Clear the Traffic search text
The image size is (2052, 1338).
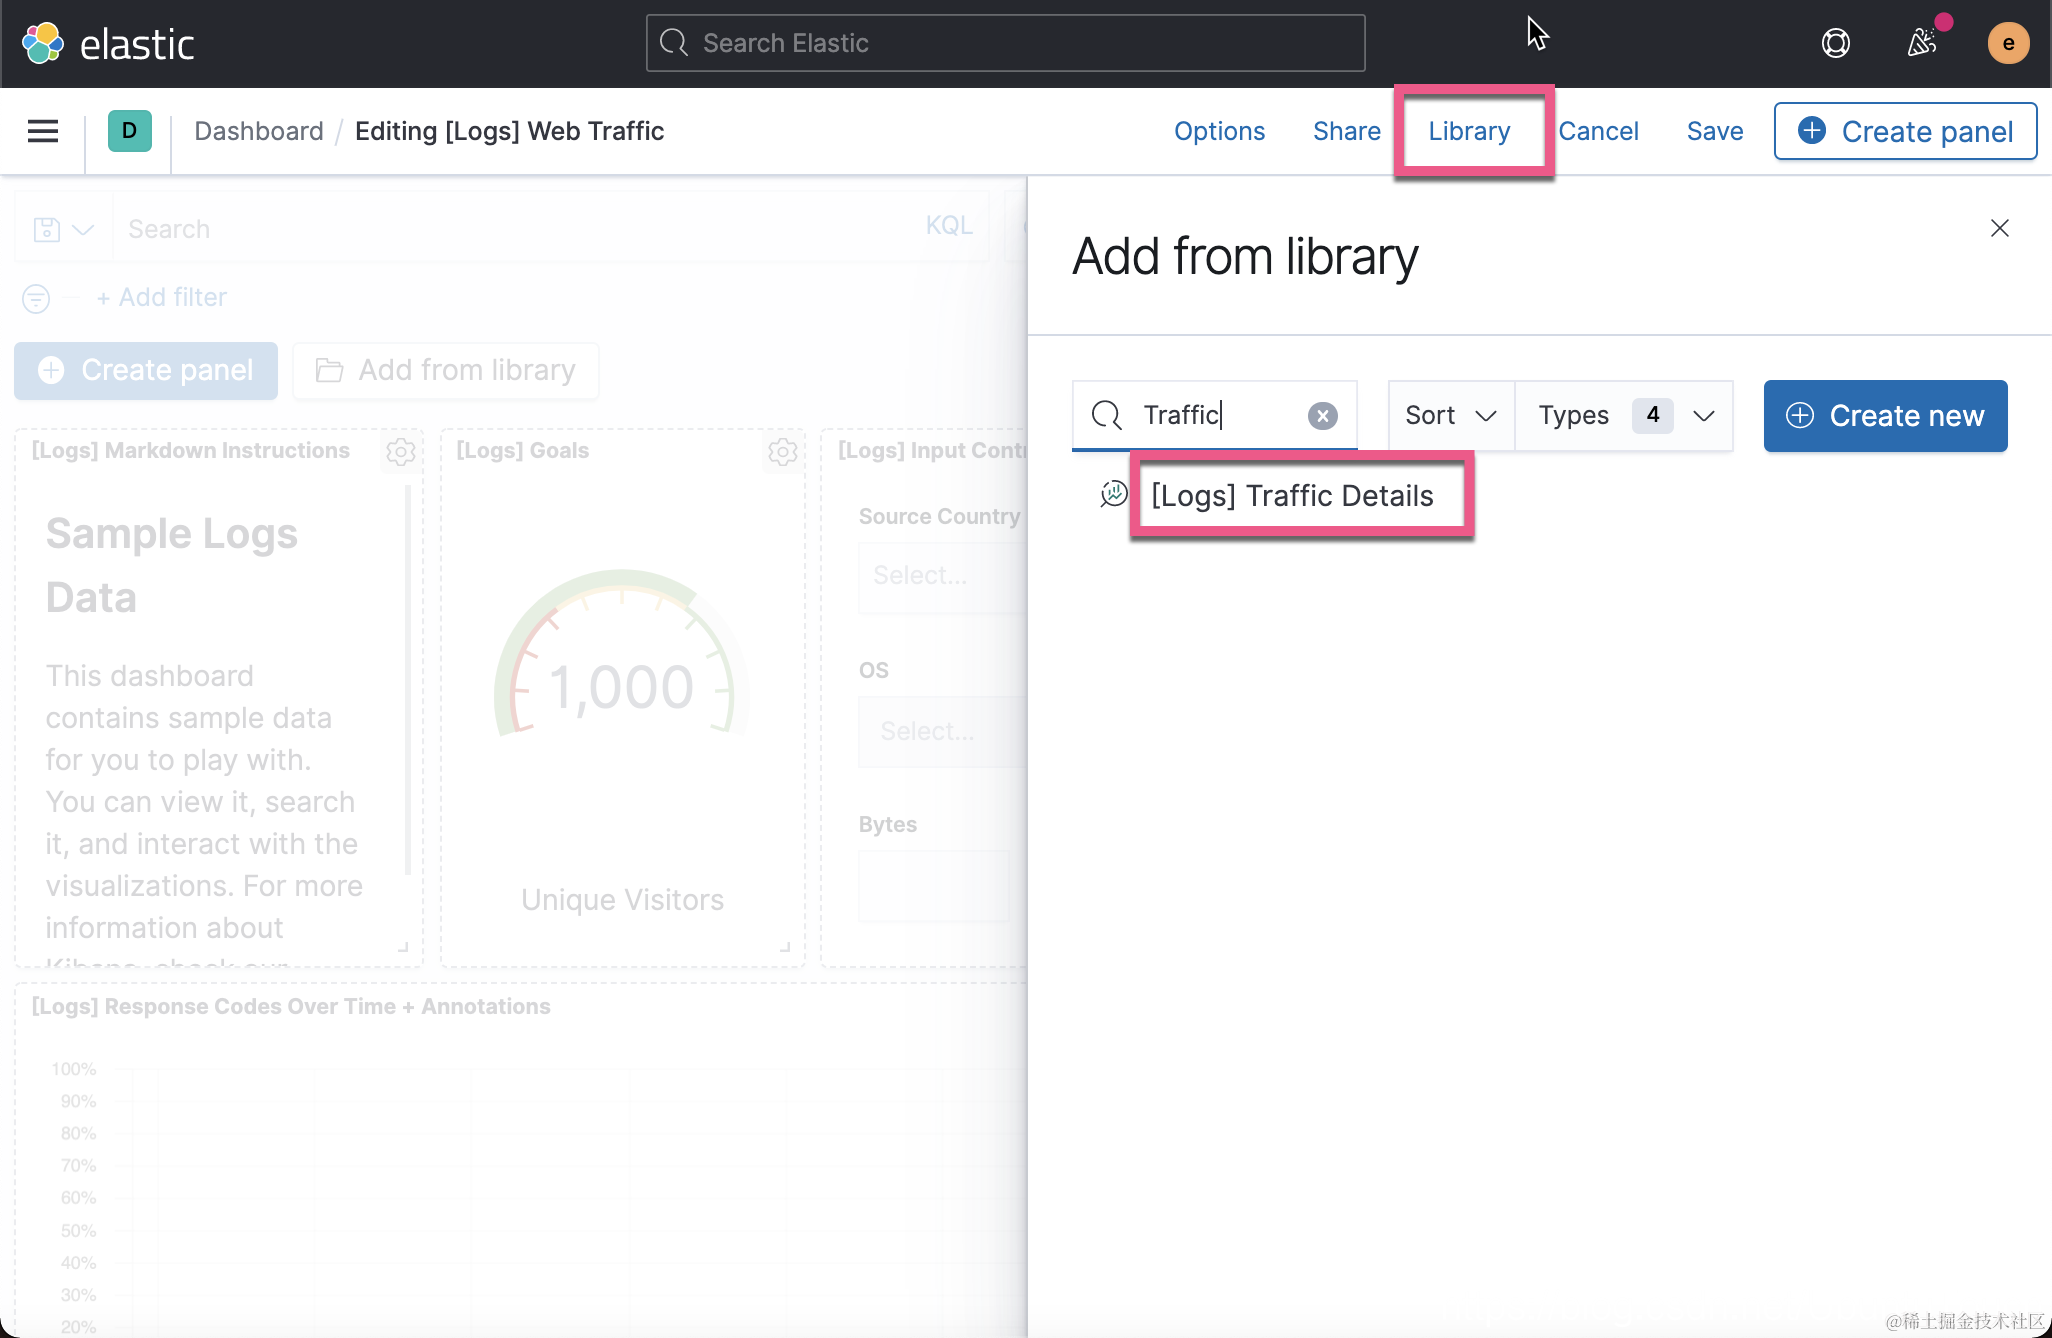pos(1322,416)
